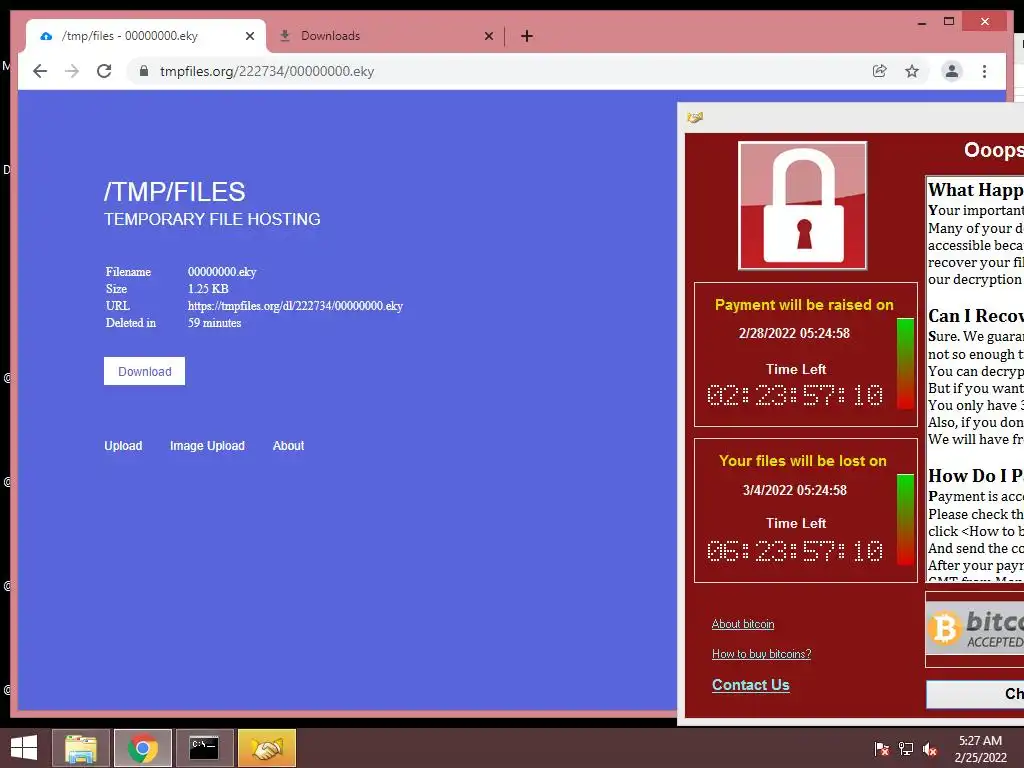Select the '59 minutes' deletion time
1024x768 pixels.
click(215, 323)
